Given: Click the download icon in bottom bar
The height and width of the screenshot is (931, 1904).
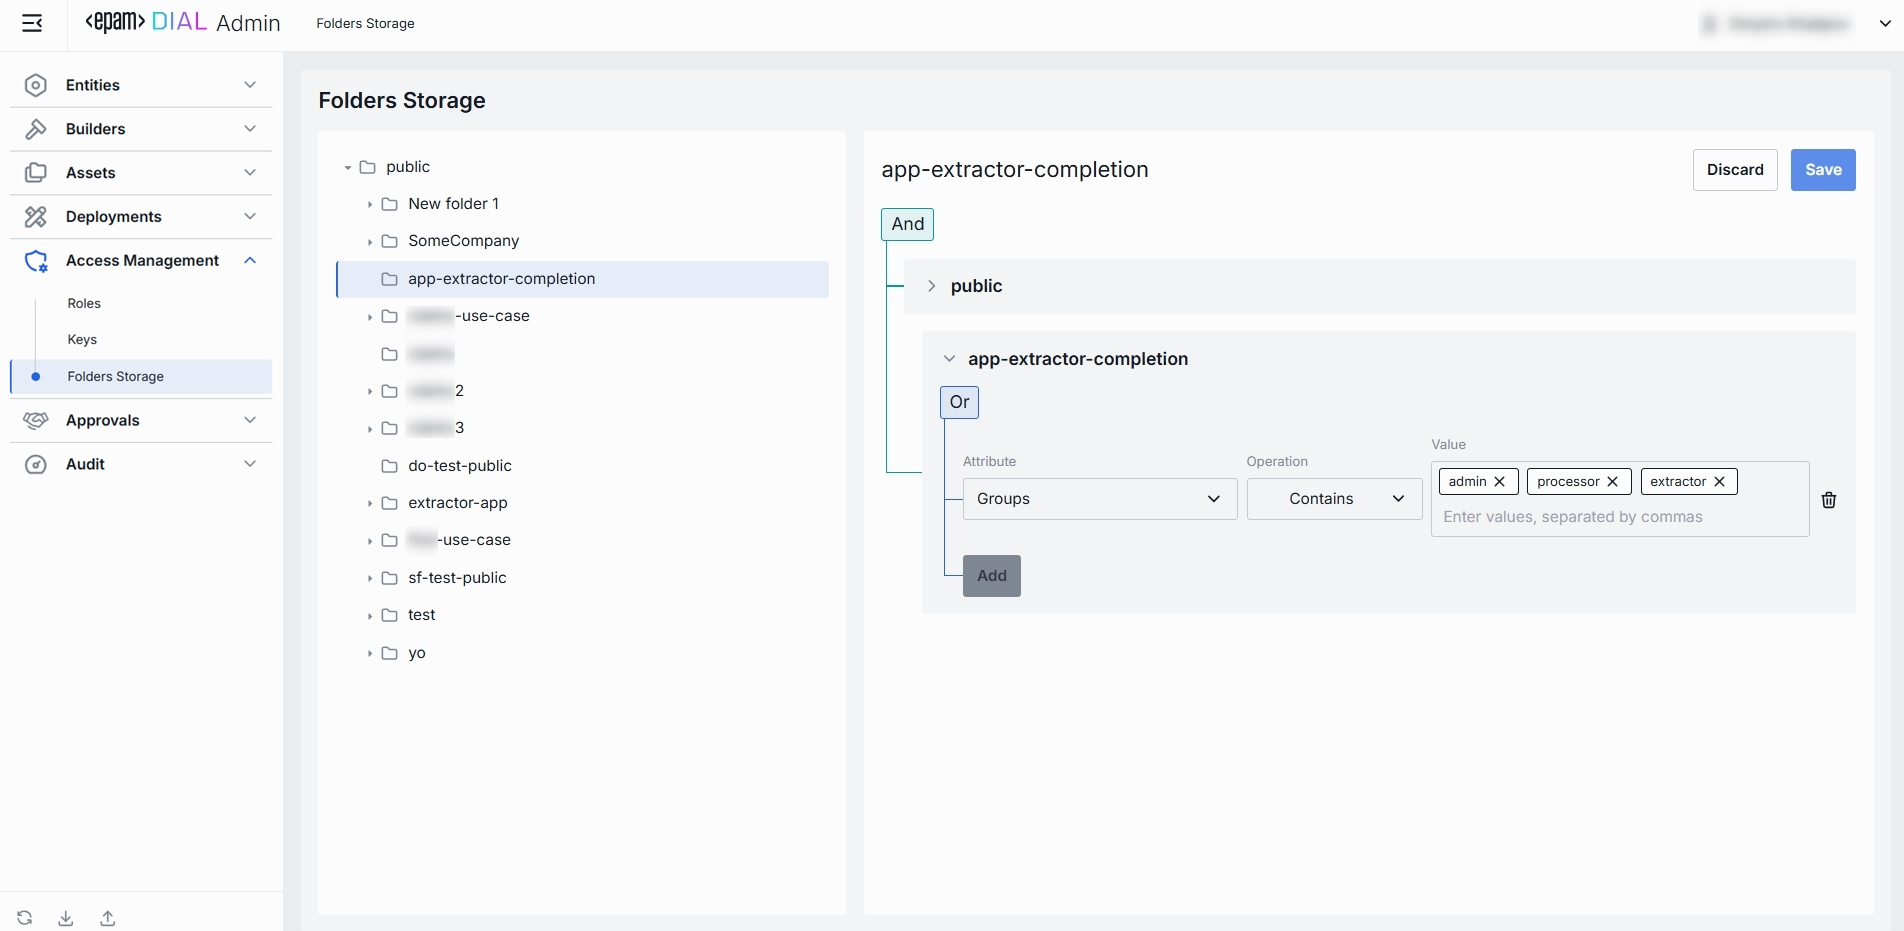Looking at the screenshot, I should pos(66,918).
